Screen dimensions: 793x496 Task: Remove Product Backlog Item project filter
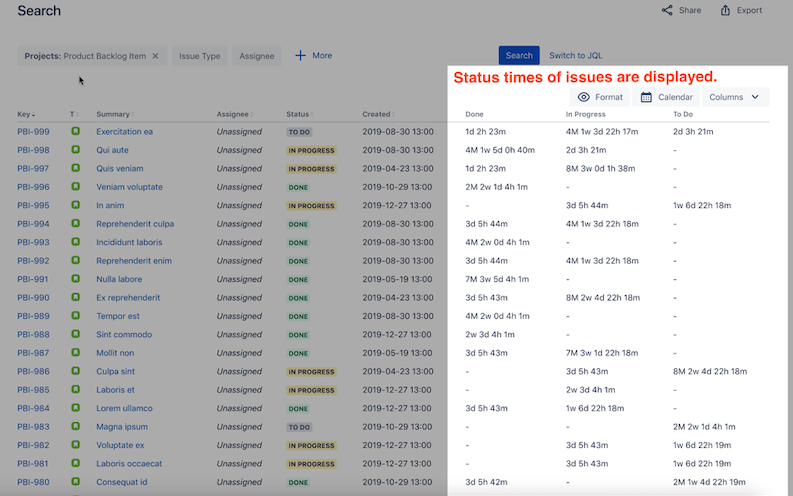(155, 56)
